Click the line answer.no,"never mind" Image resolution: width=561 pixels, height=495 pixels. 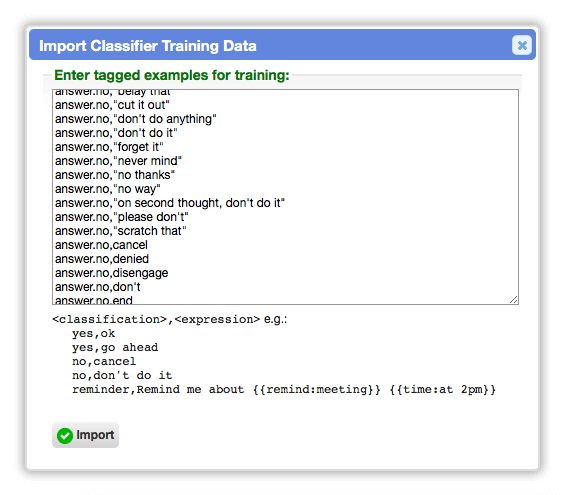[x=118, y=161]
